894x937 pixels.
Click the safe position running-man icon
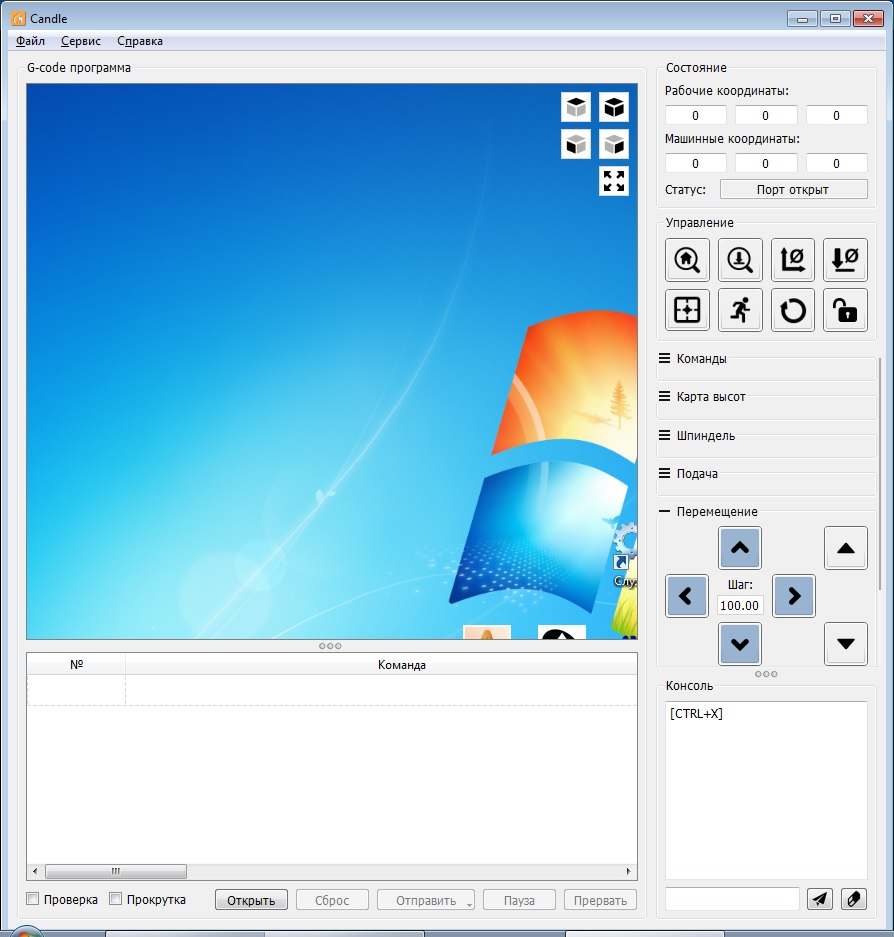pyautogui.click(x=740, y=310)
